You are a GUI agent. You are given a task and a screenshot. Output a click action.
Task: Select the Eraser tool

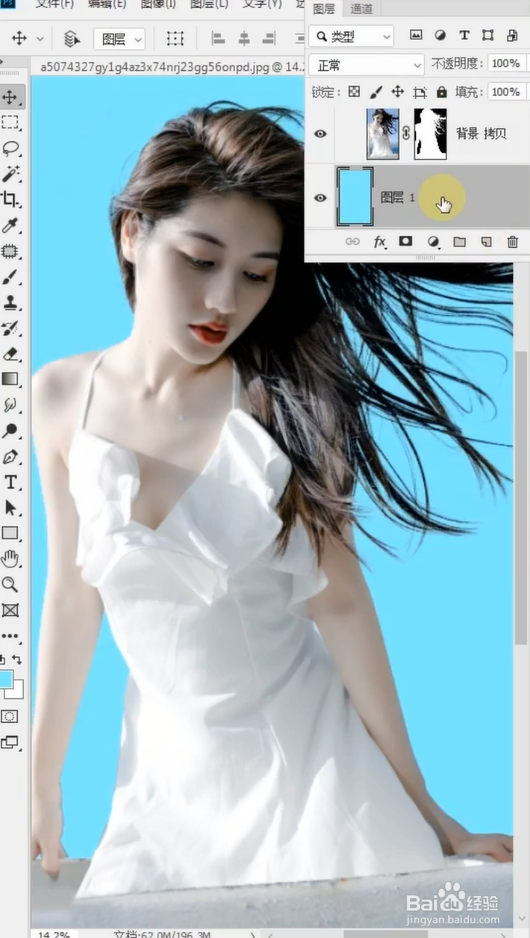pyautogui.click(x=10, y=354)
